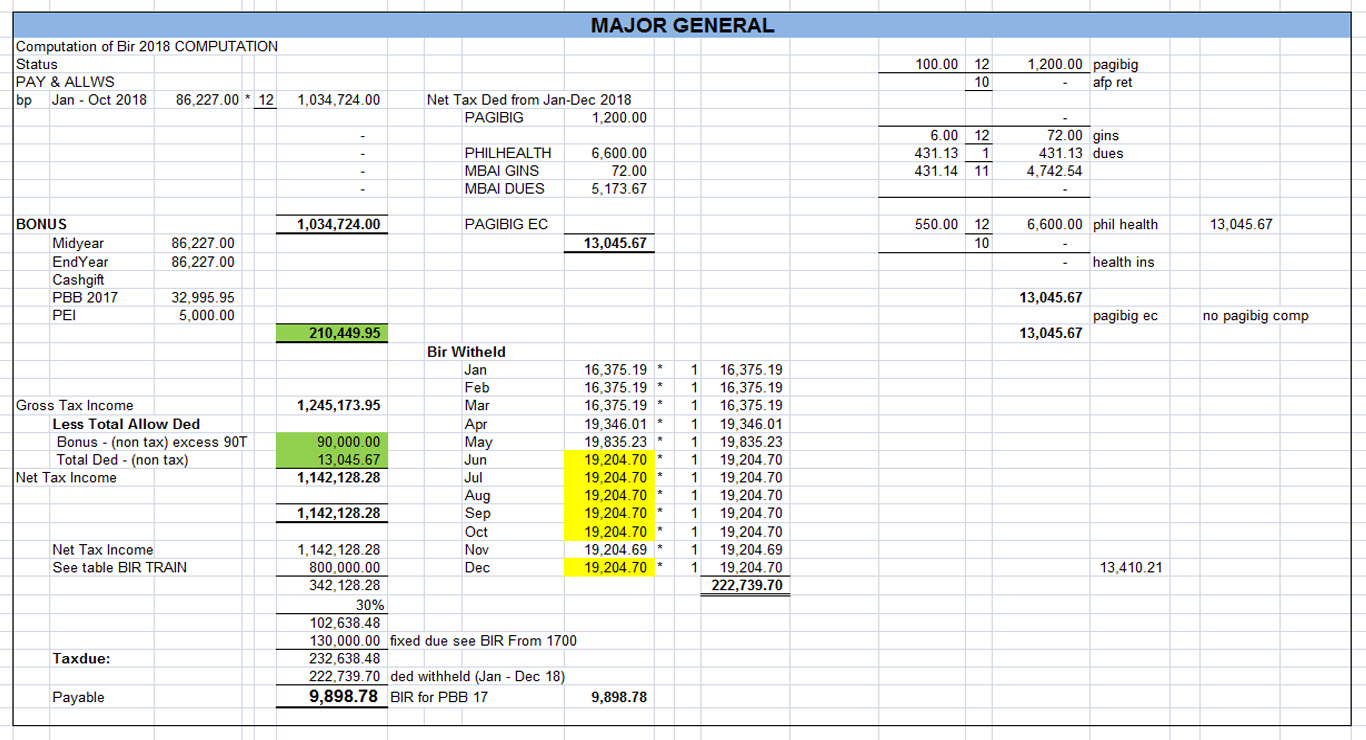The height and width of the screenshot is (740, 1366).
Task: Select the PHILHEALTH label cell
Action: (508, 153)
